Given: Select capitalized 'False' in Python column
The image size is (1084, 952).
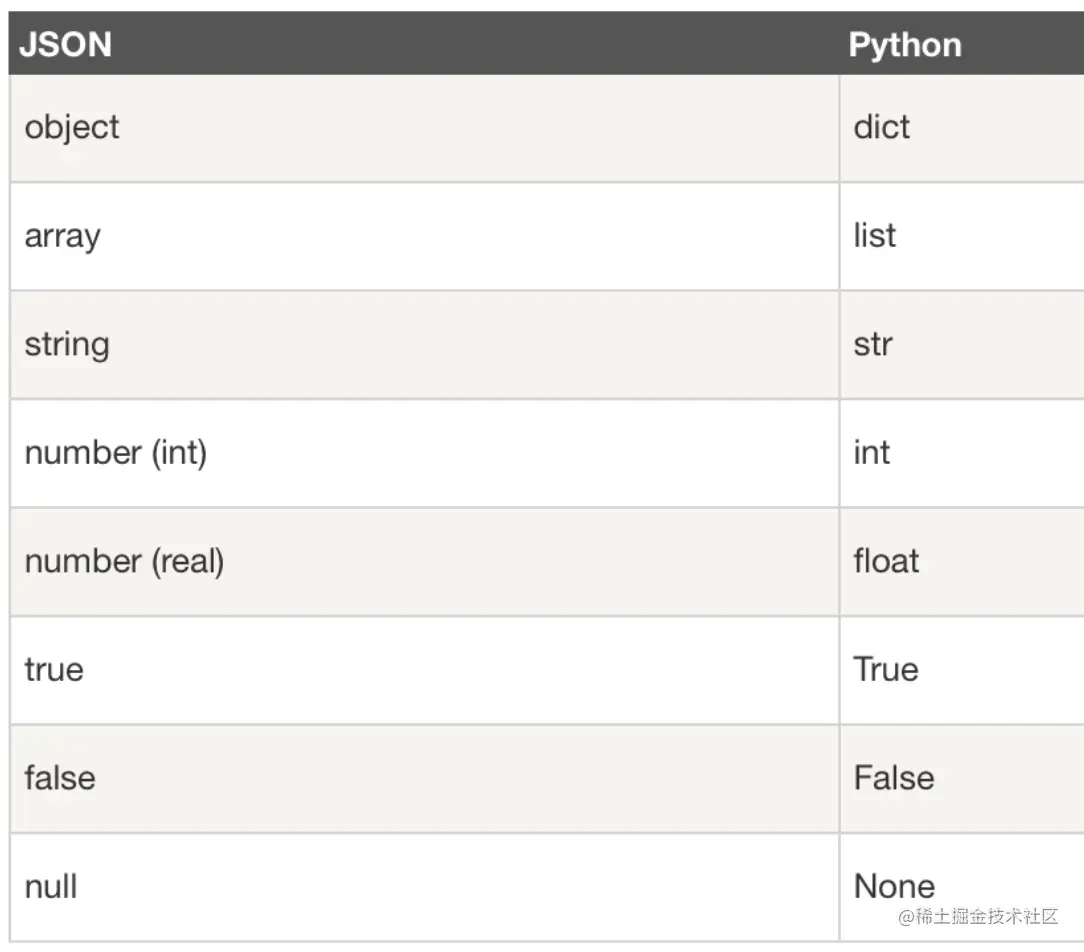Looking at the screenshot, I should point(894,778).
